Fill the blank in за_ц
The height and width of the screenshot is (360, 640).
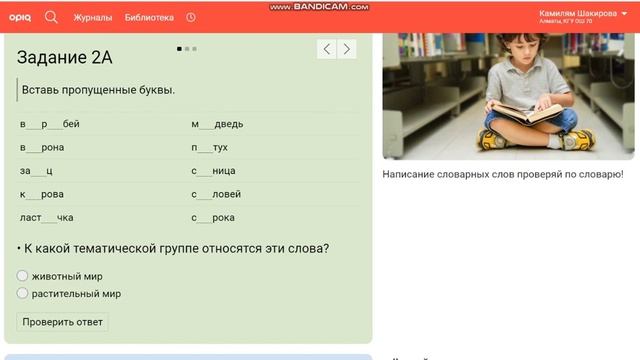38,171
